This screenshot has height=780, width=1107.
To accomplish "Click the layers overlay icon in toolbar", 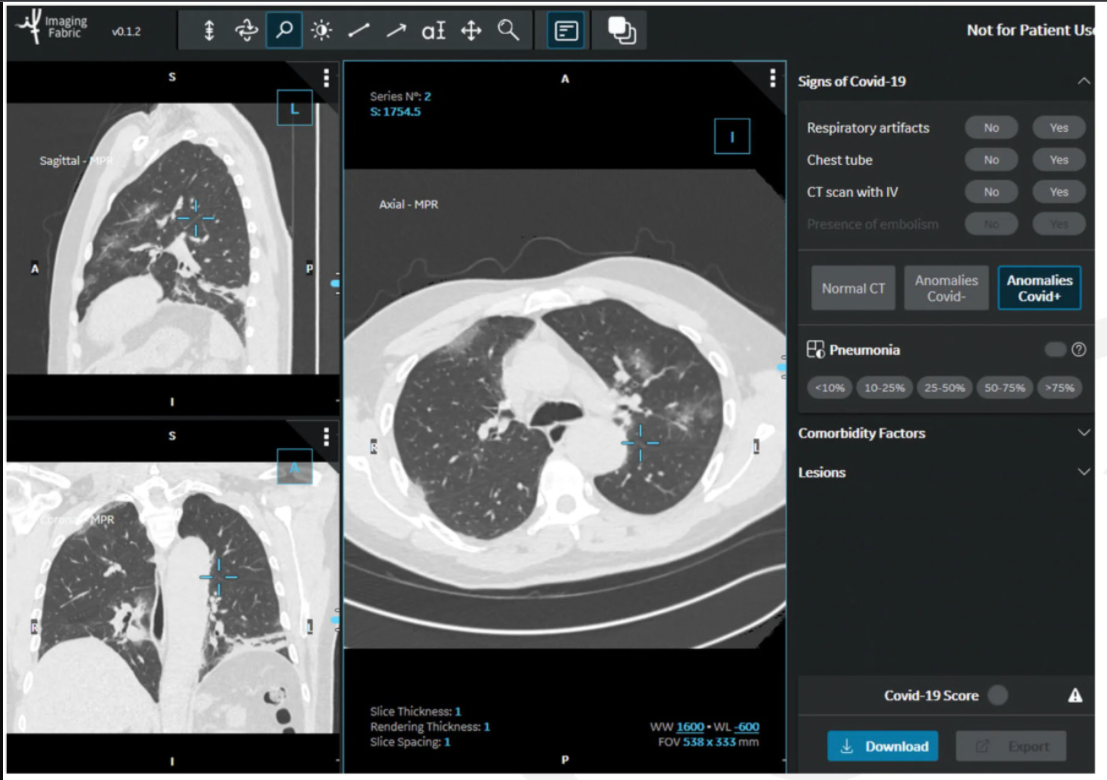I will coord(621,31).
